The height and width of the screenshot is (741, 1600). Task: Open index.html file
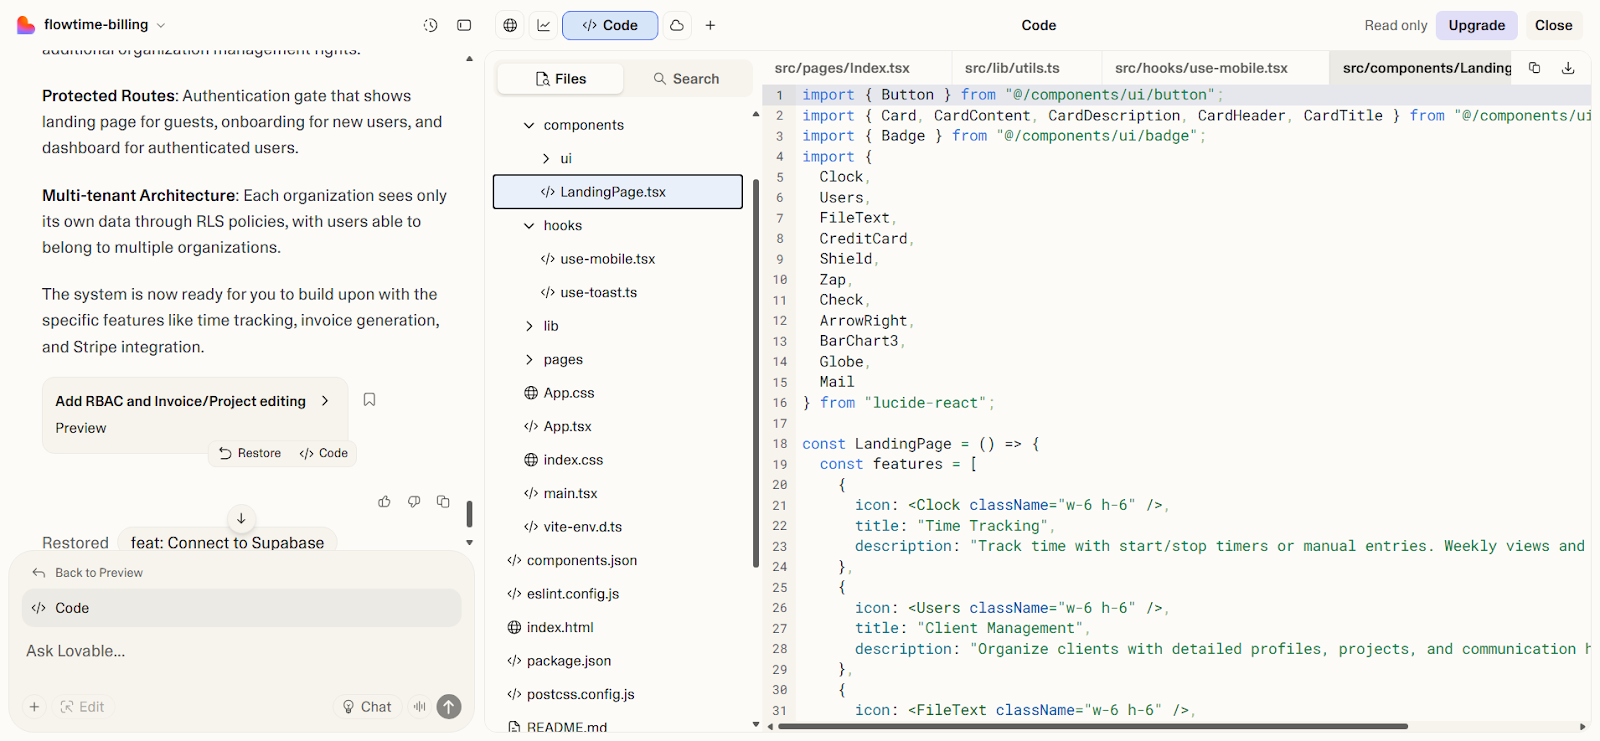click(618, 628)
